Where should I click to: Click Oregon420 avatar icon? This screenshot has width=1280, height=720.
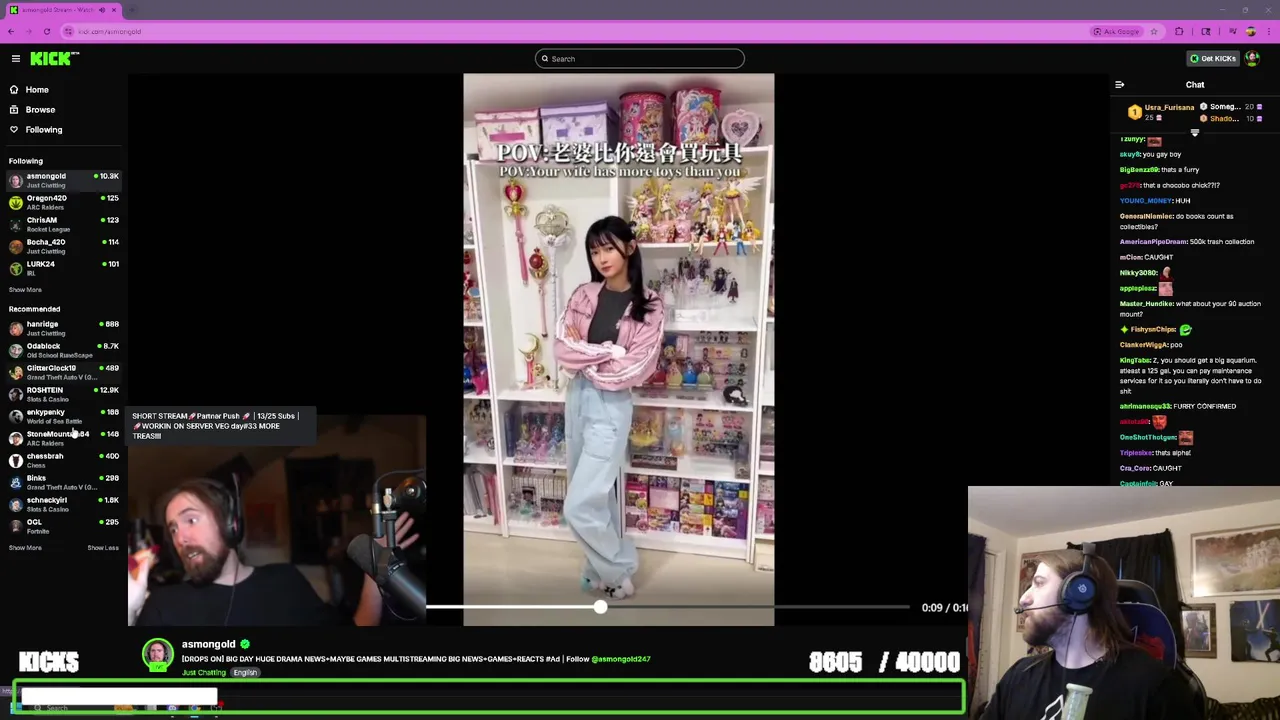(x=16, y=202)
